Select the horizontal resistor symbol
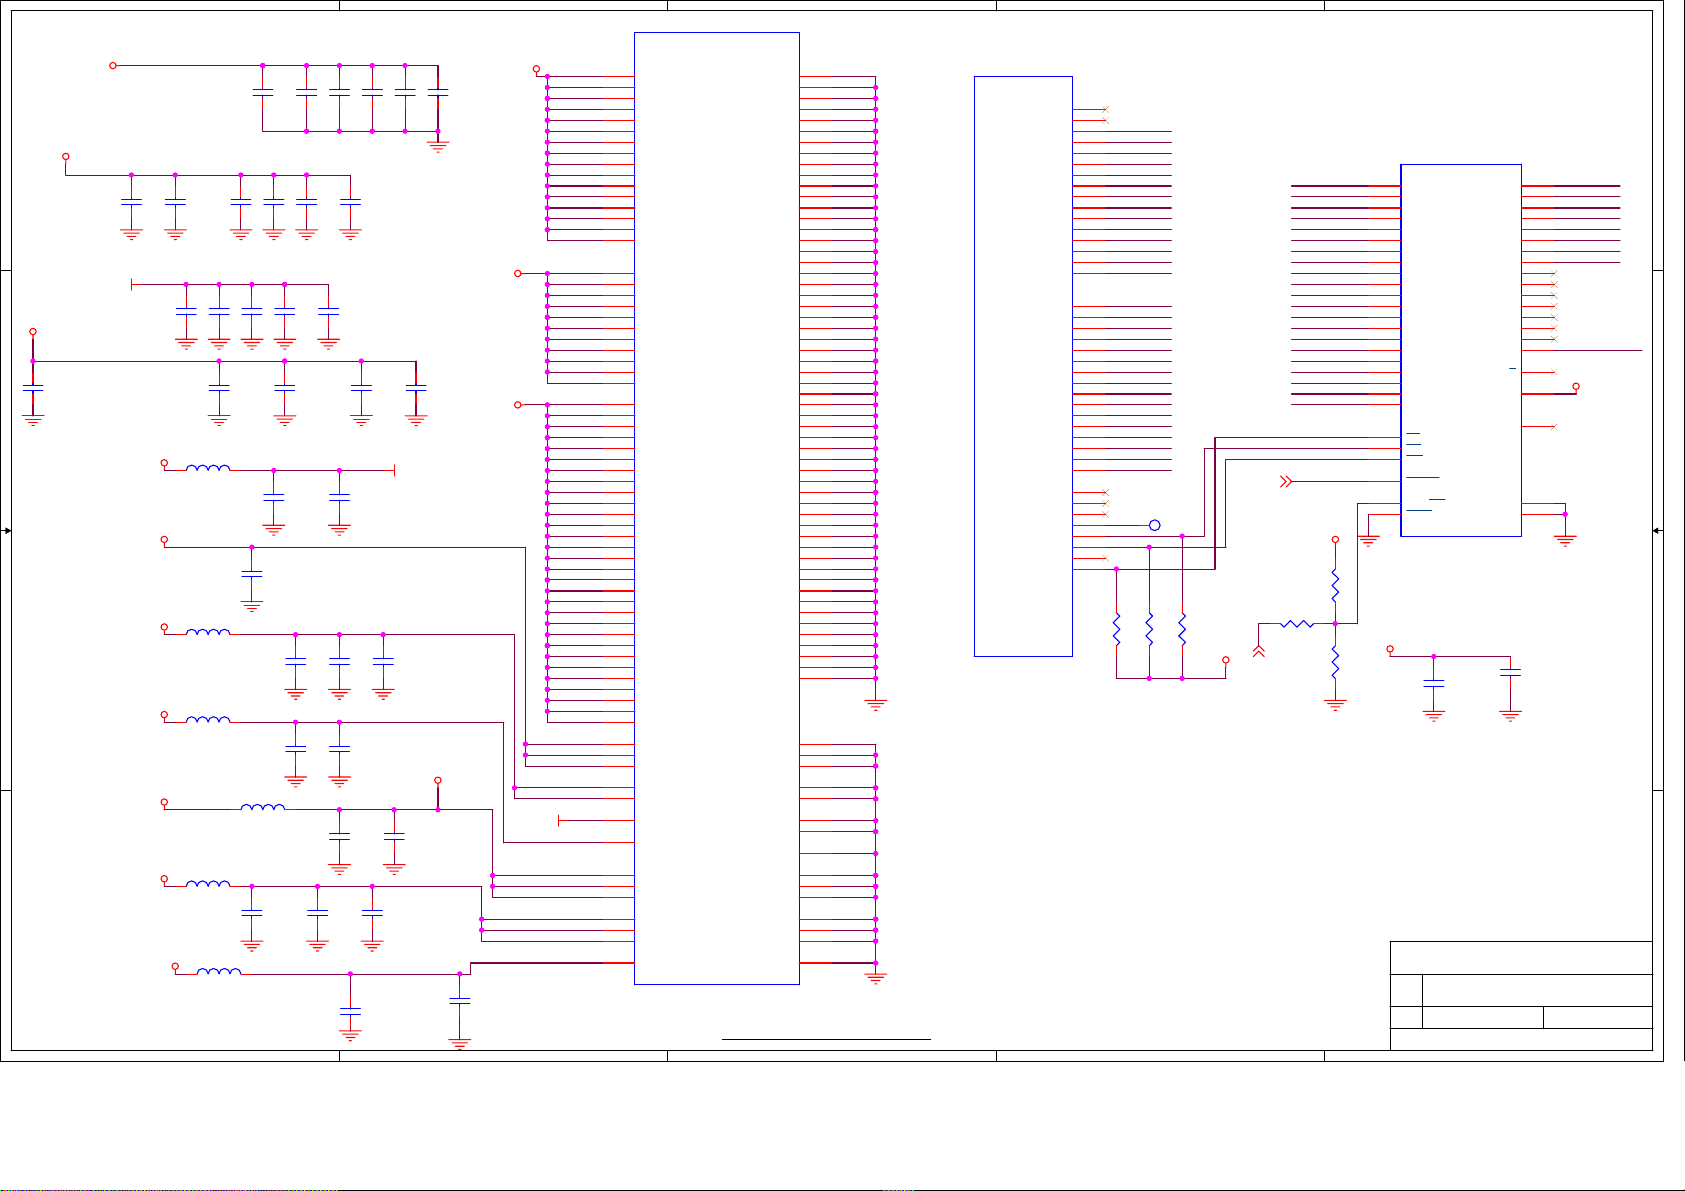The width and height of the screenshot is (1685, 1191). coord(1297,624)
